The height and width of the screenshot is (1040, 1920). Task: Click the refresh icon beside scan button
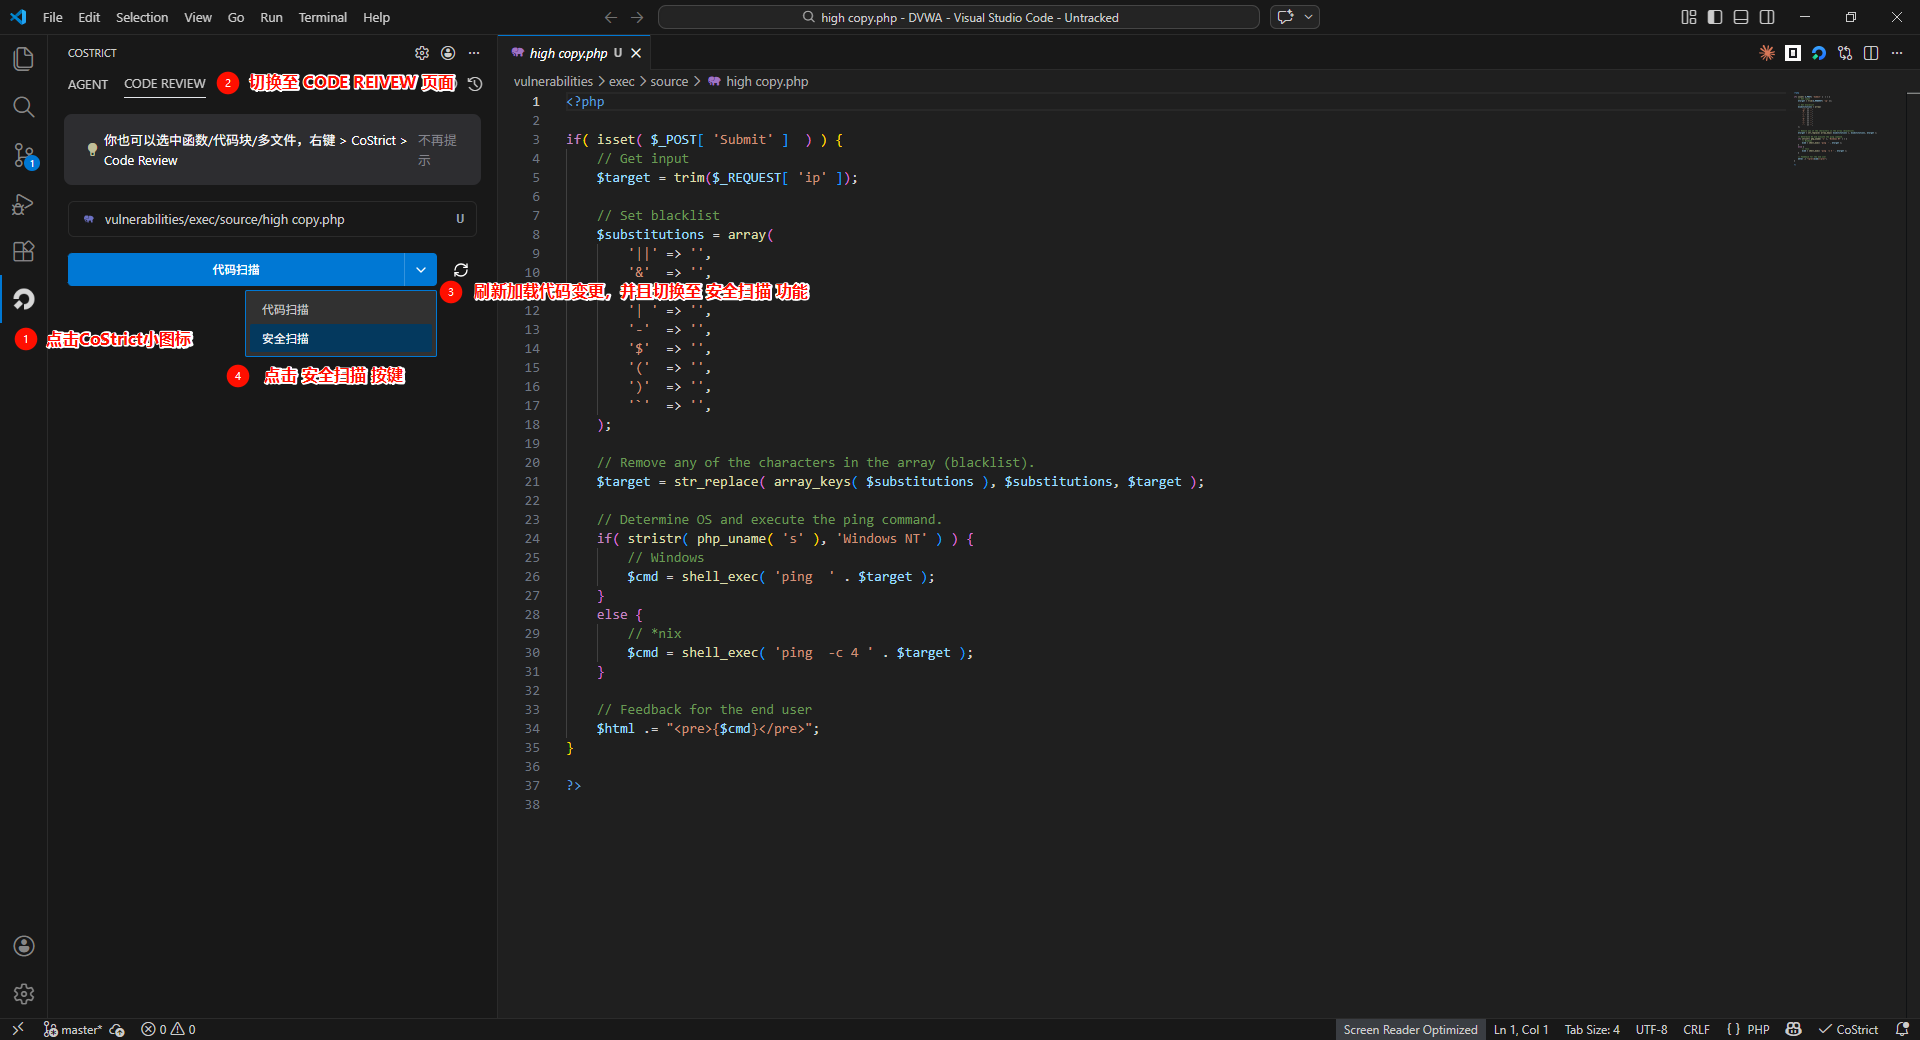pos(461,270)
